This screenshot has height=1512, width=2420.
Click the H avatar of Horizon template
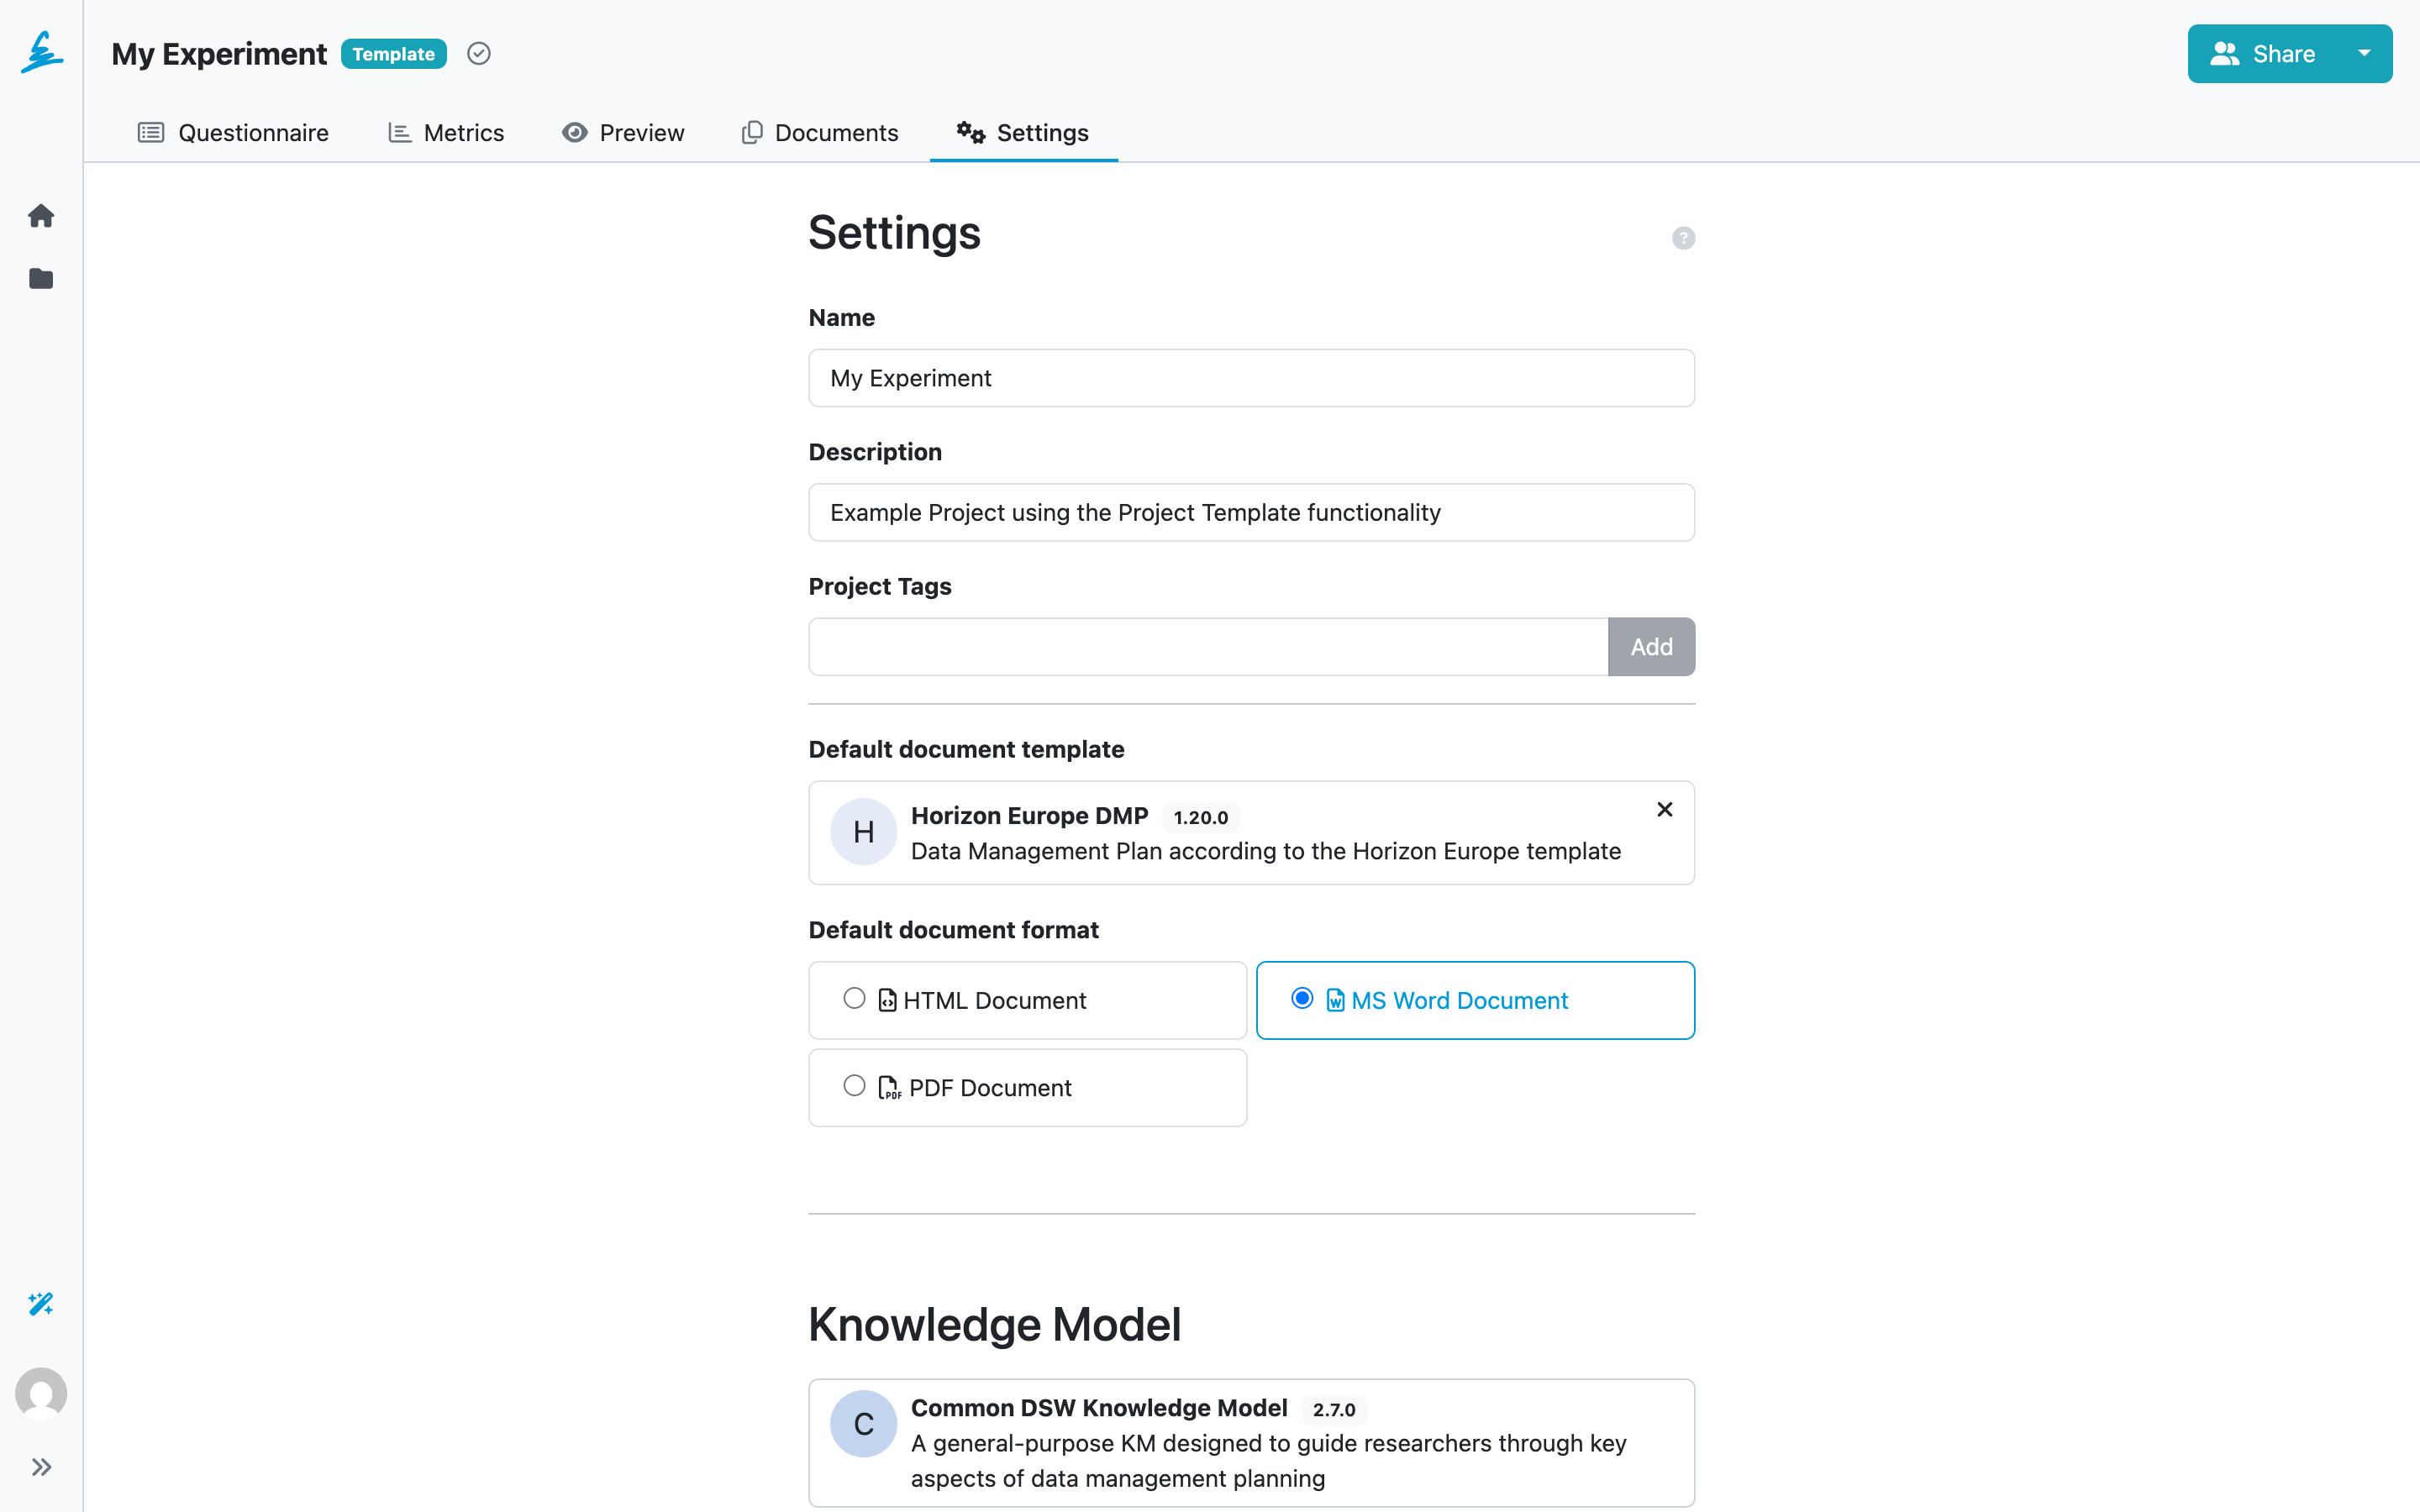point(863,832)
